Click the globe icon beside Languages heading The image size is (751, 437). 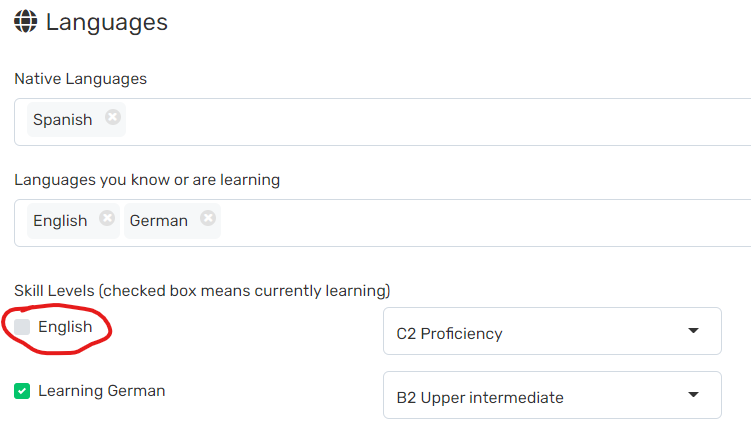point(26,22)
